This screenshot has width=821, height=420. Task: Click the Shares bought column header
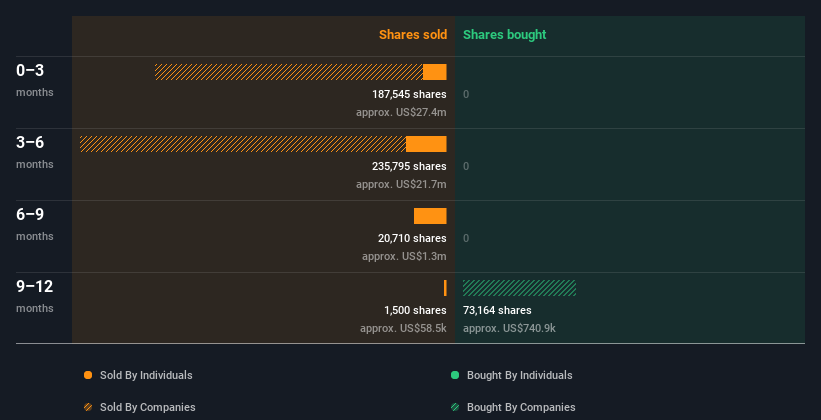[x=504, y=35]
